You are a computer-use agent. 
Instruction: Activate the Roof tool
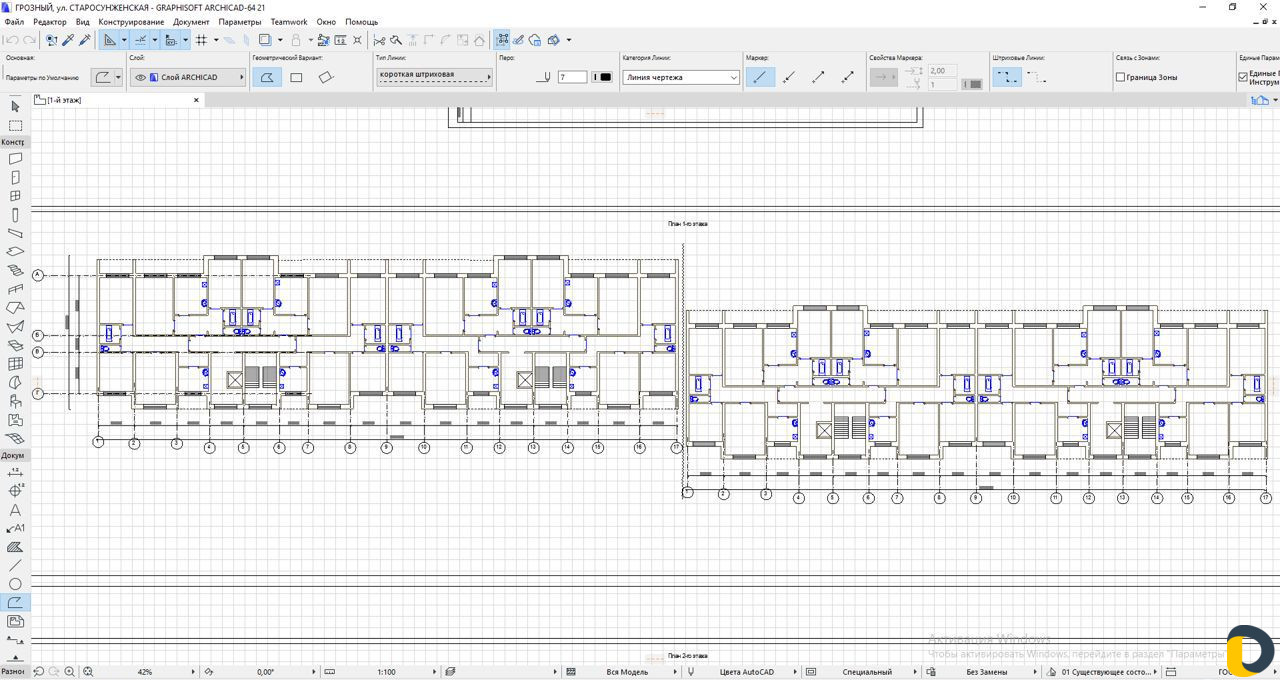(15, 308)
